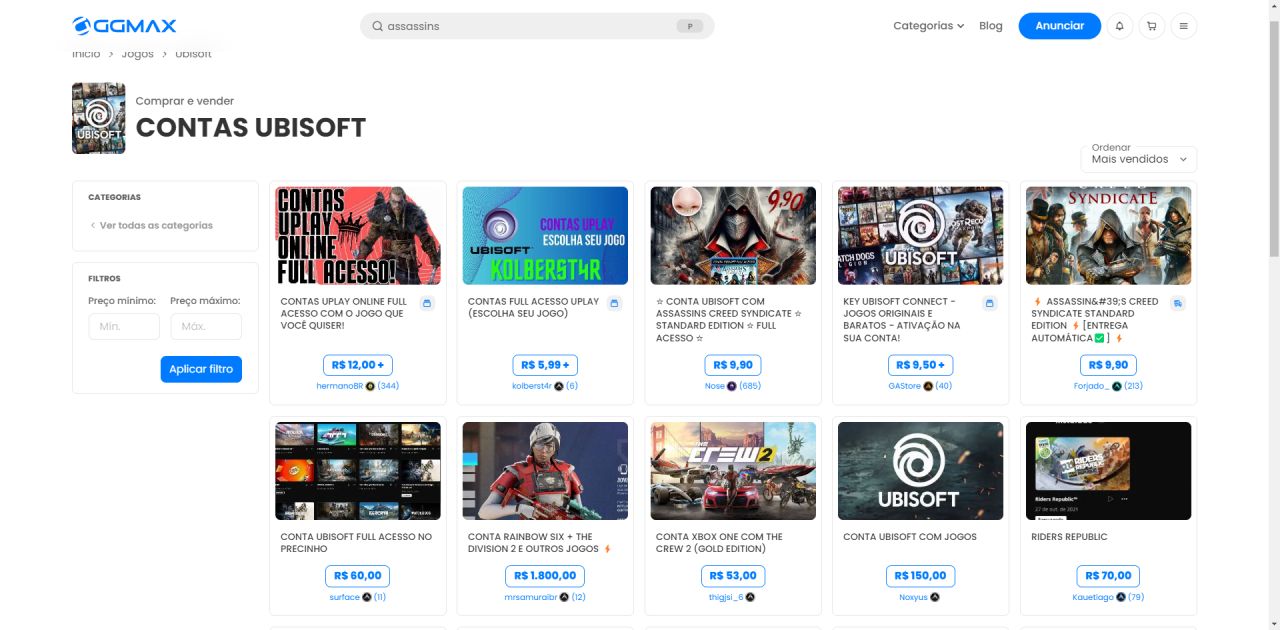Focus the Preço máximo input

pos(206,327)
